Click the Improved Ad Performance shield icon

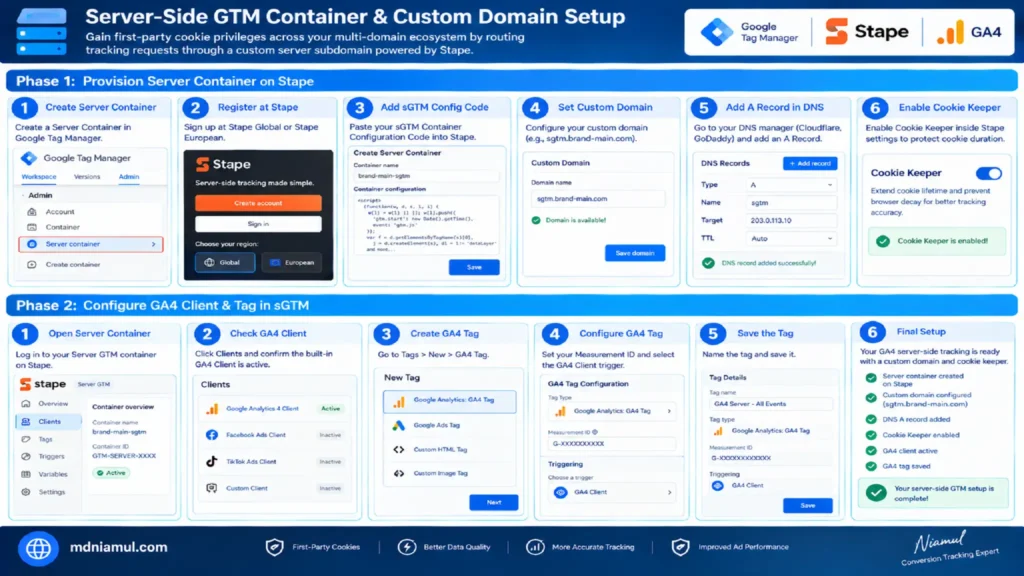tap(680, 547)
